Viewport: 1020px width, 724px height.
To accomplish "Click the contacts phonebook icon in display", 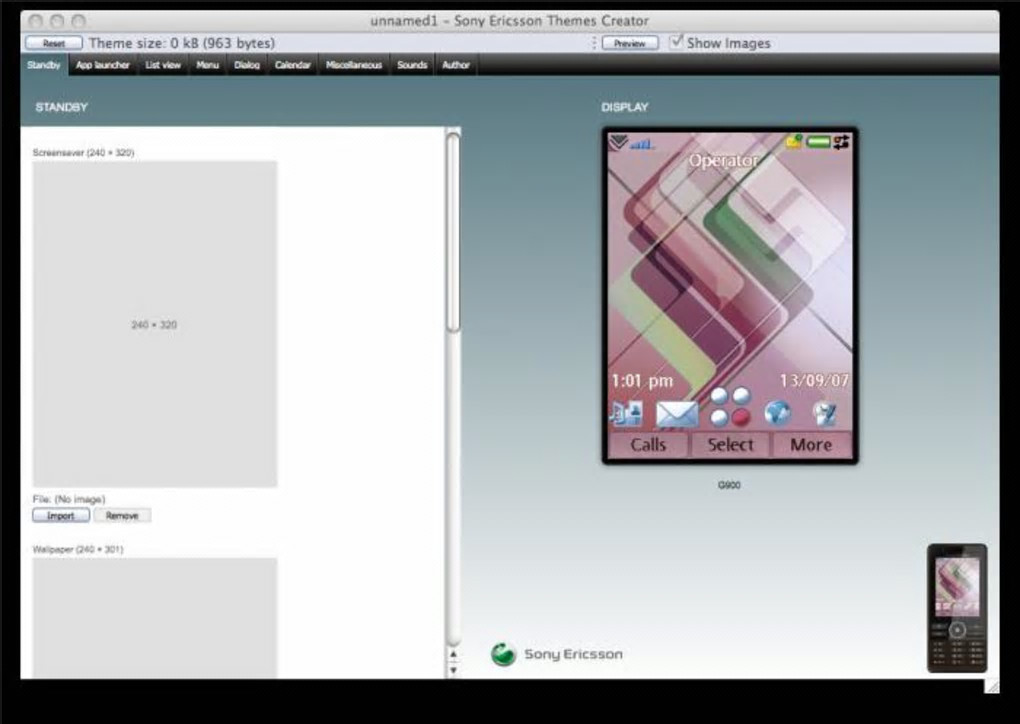I will 626,414.
